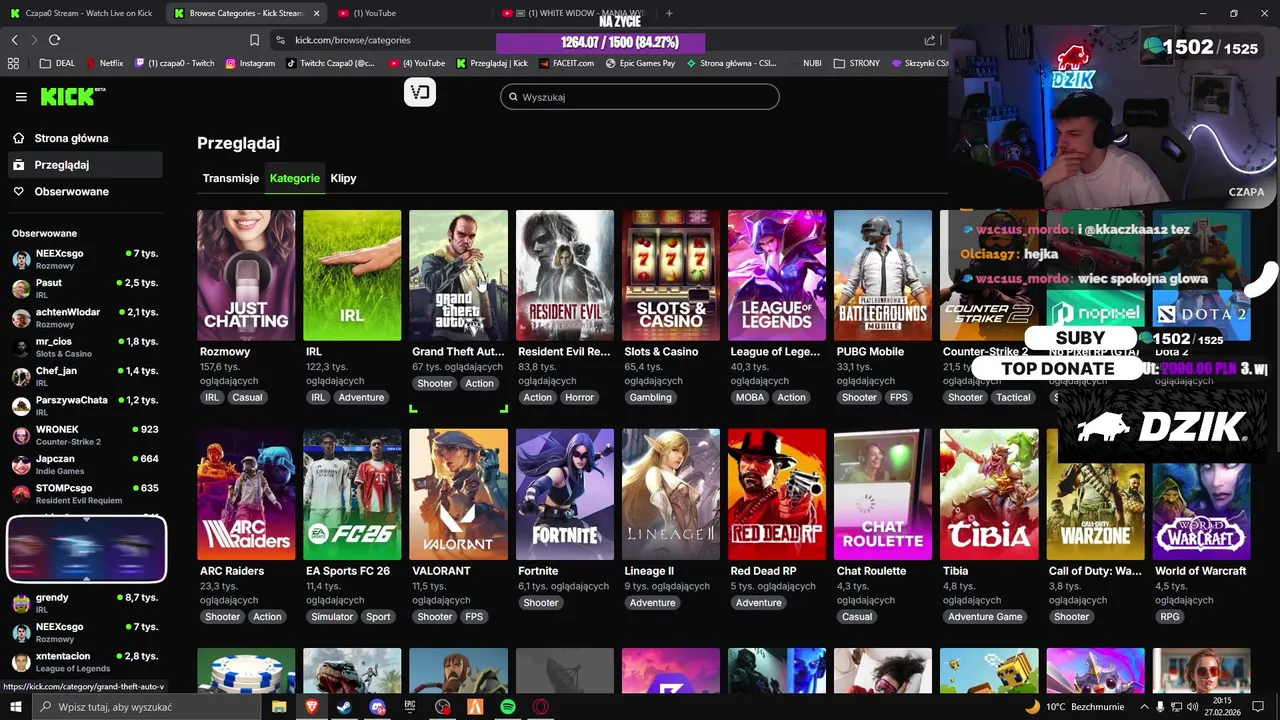1280x720 pixels.
Task: Open Obserwowane in the Kick sidebar
Action: point(84,192)
